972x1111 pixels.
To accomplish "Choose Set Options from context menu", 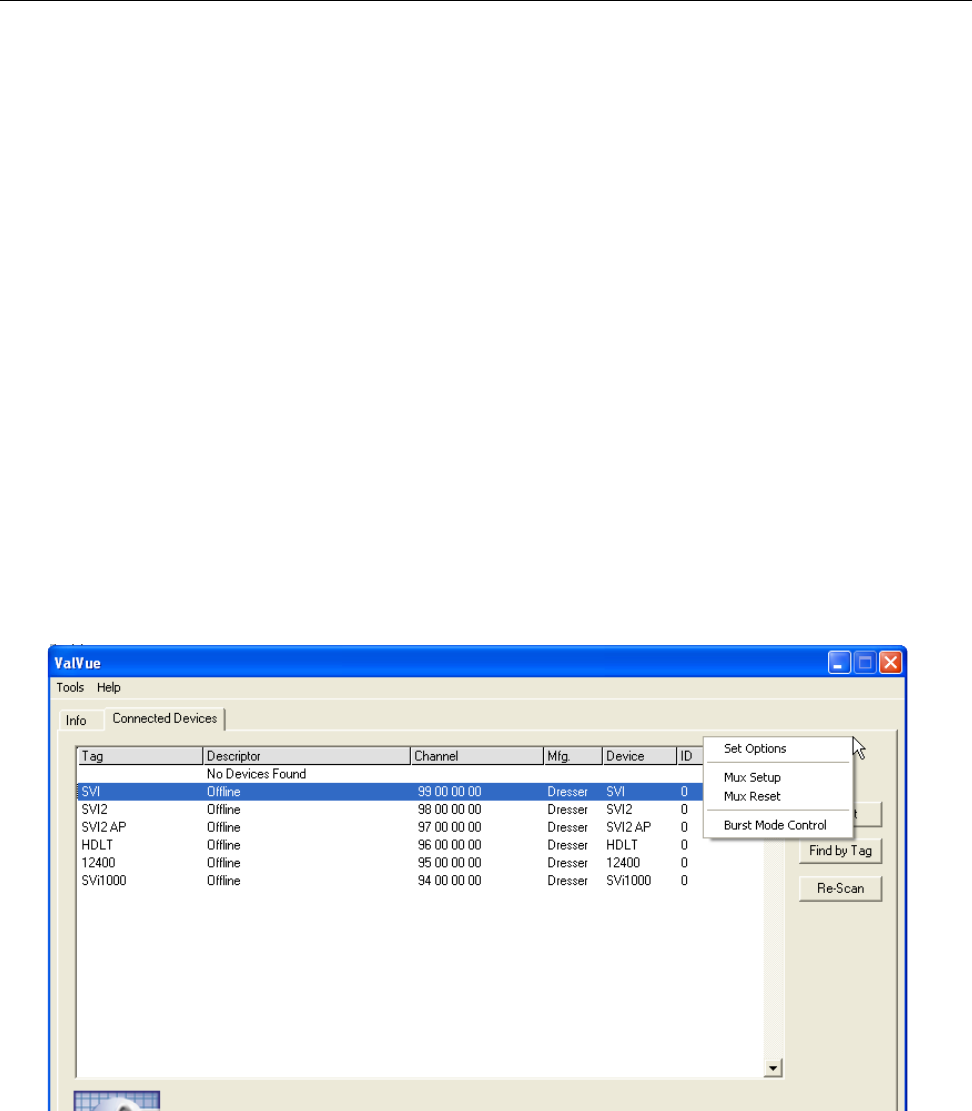I will [x=755, y=748].
